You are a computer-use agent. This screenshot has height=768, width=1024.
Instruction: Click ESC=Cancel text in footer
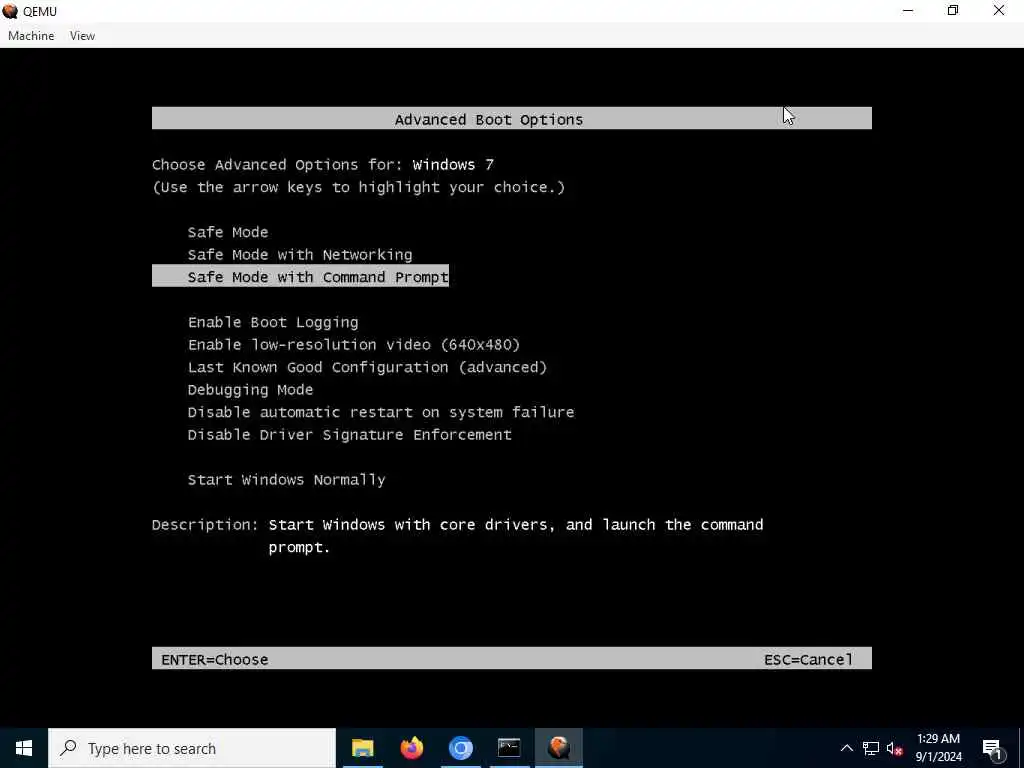pyautogui.click(x=808, y=660)
